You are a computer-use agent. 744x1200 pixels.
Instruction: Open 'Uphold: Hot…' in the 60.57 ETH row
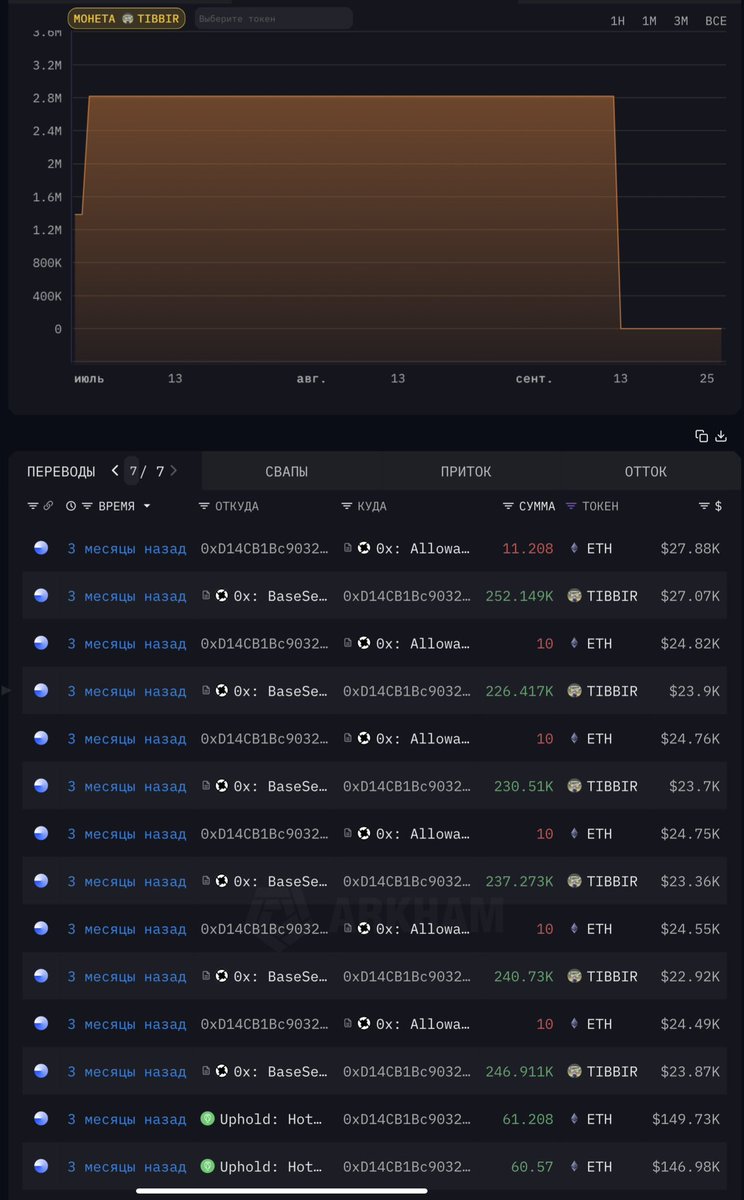point(271,1166)
